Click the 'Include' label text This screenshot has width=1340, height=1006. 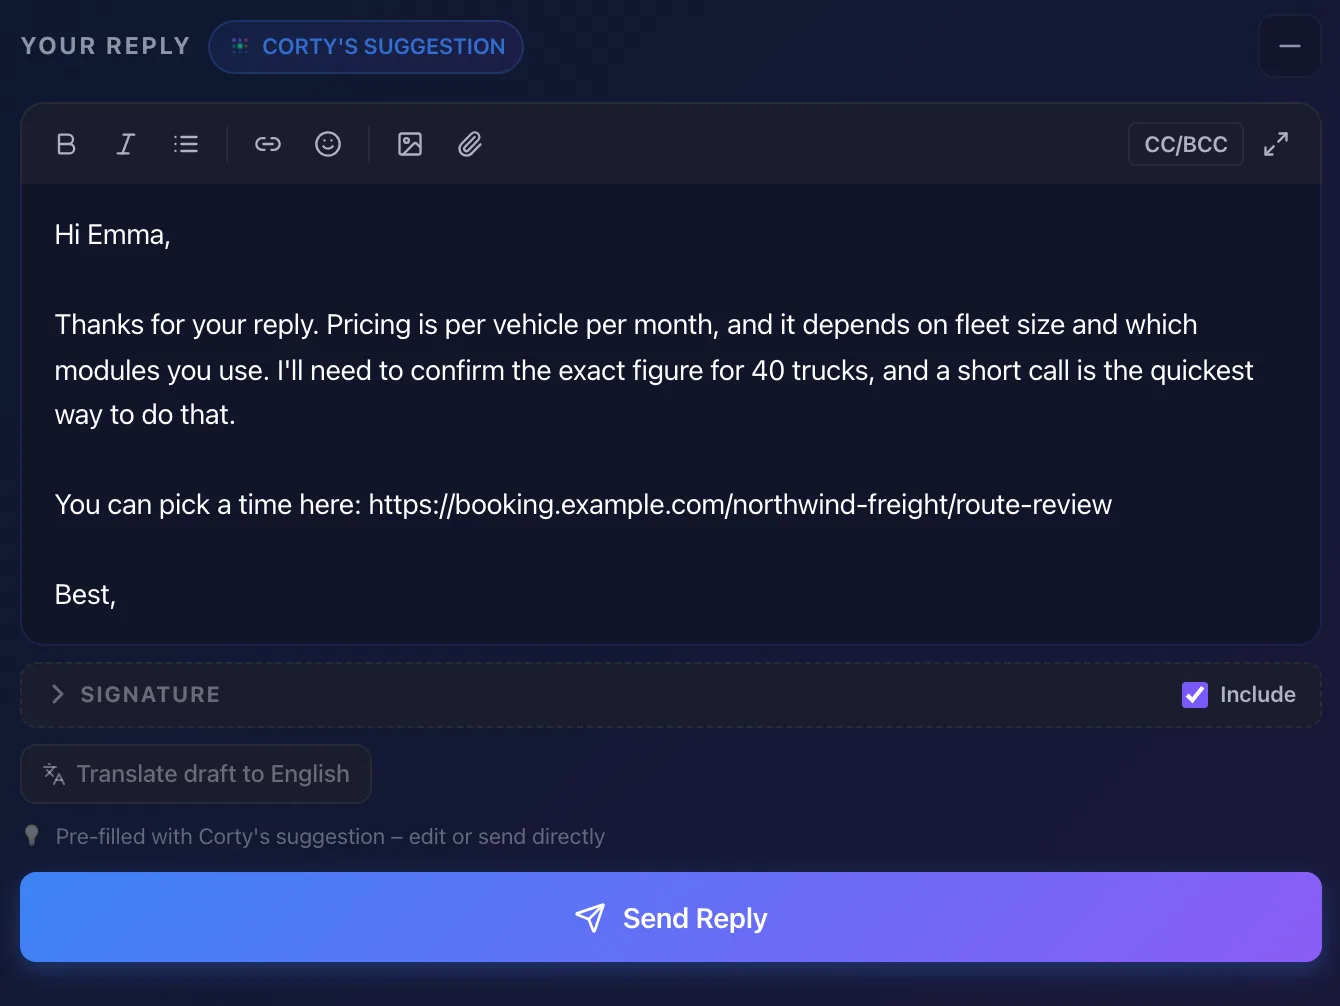tap(1258, 695)
